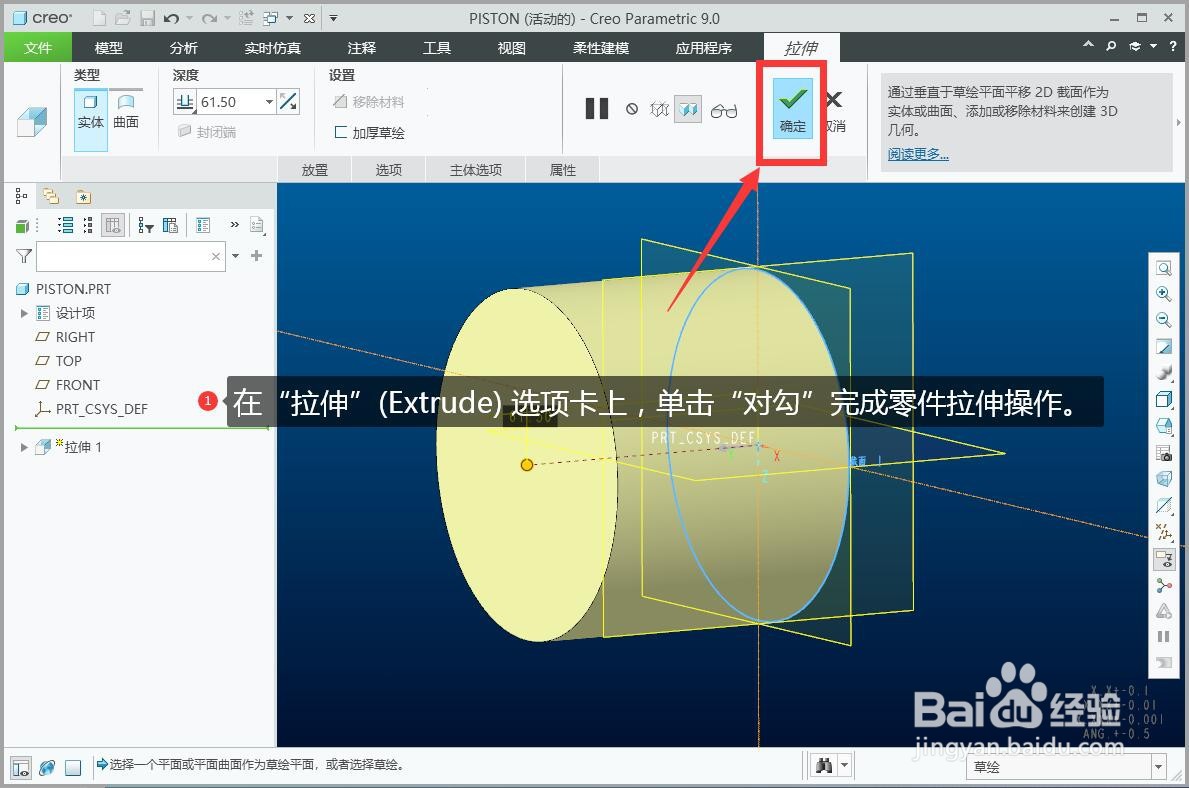Click the Zoom In icon
Viewport: 1189px width, 788px height.
click(x=1164, y=294)
